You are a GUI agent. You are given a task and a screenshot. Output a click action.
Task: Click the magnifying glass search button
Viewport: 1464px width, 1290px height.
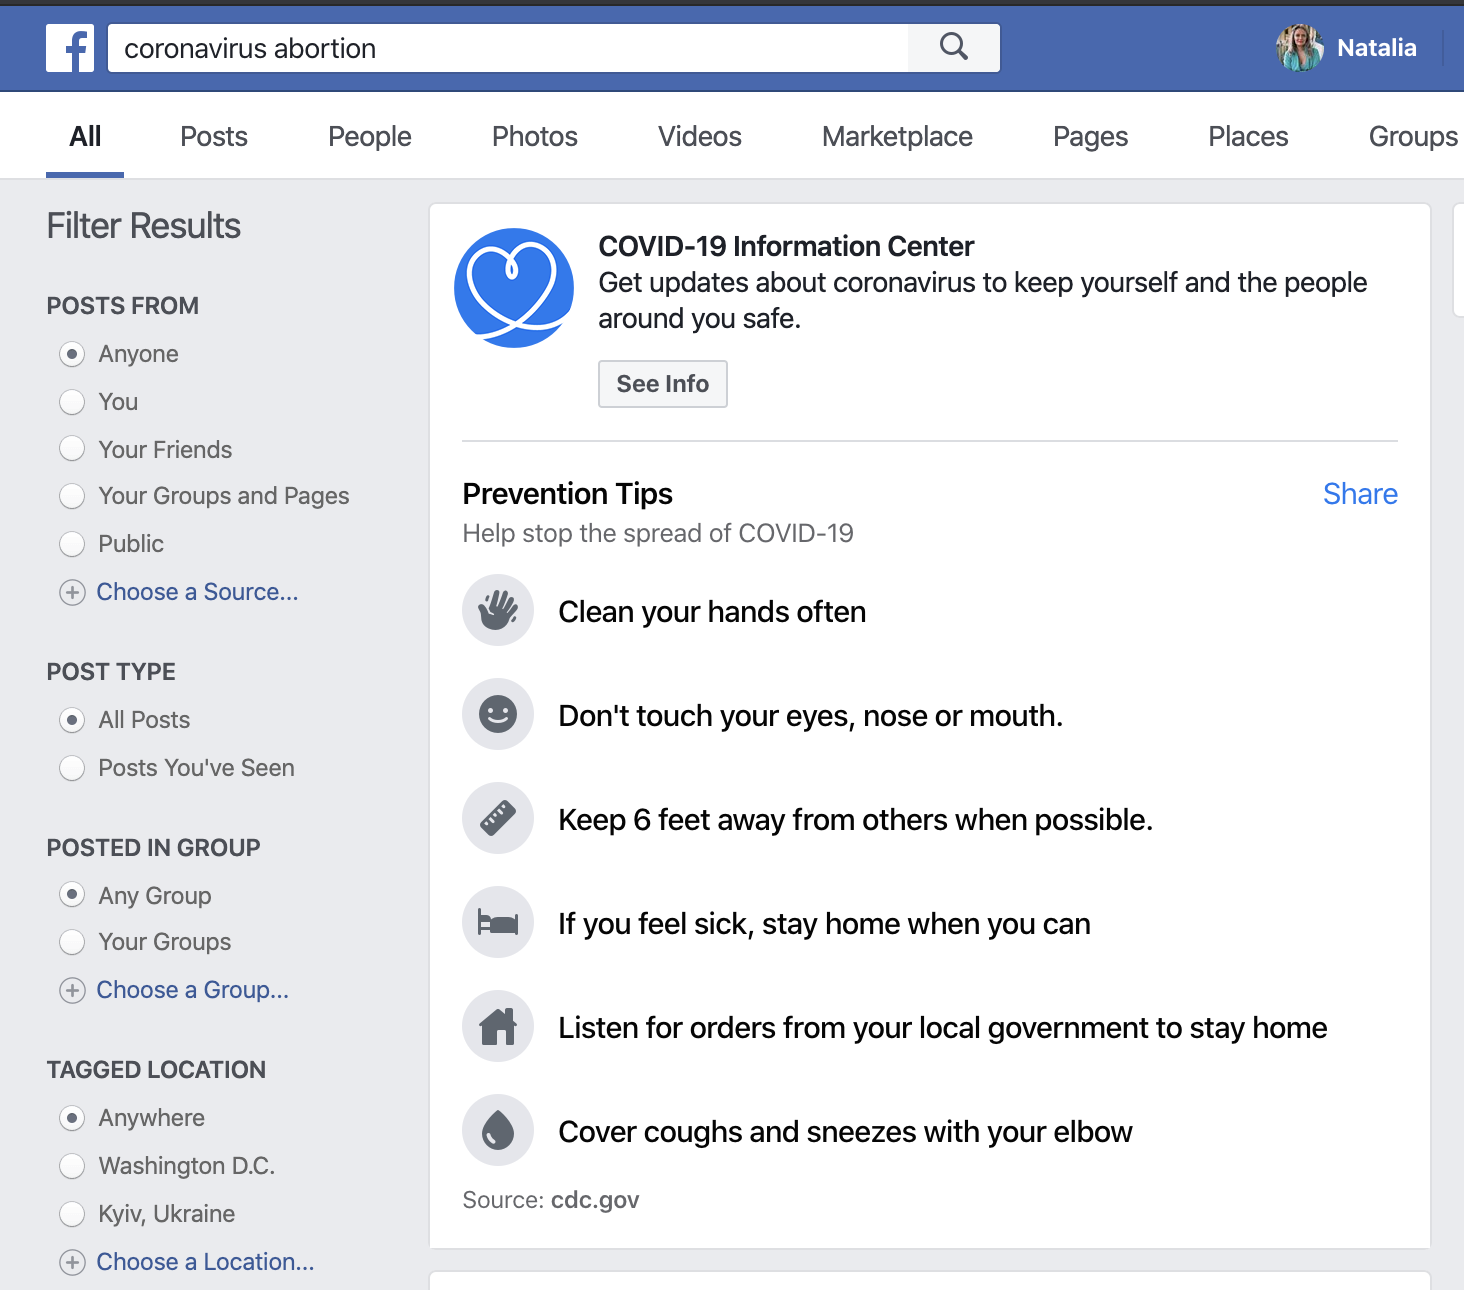coord(954,47)
